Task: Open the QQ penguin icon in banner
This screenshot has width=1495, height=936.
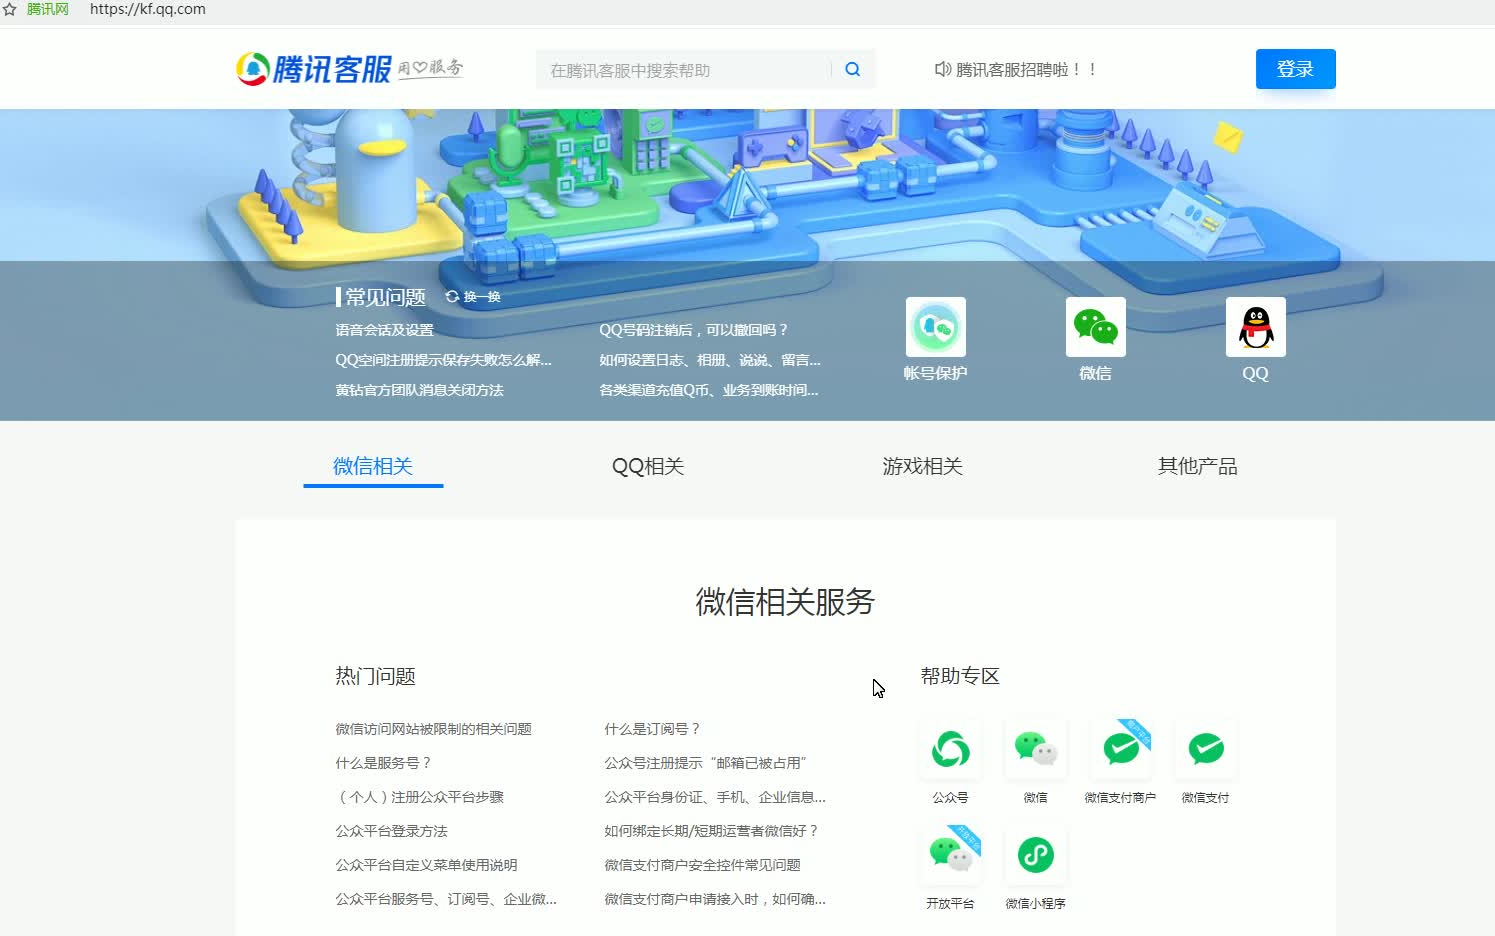Action: click(x=1255, y=327)
